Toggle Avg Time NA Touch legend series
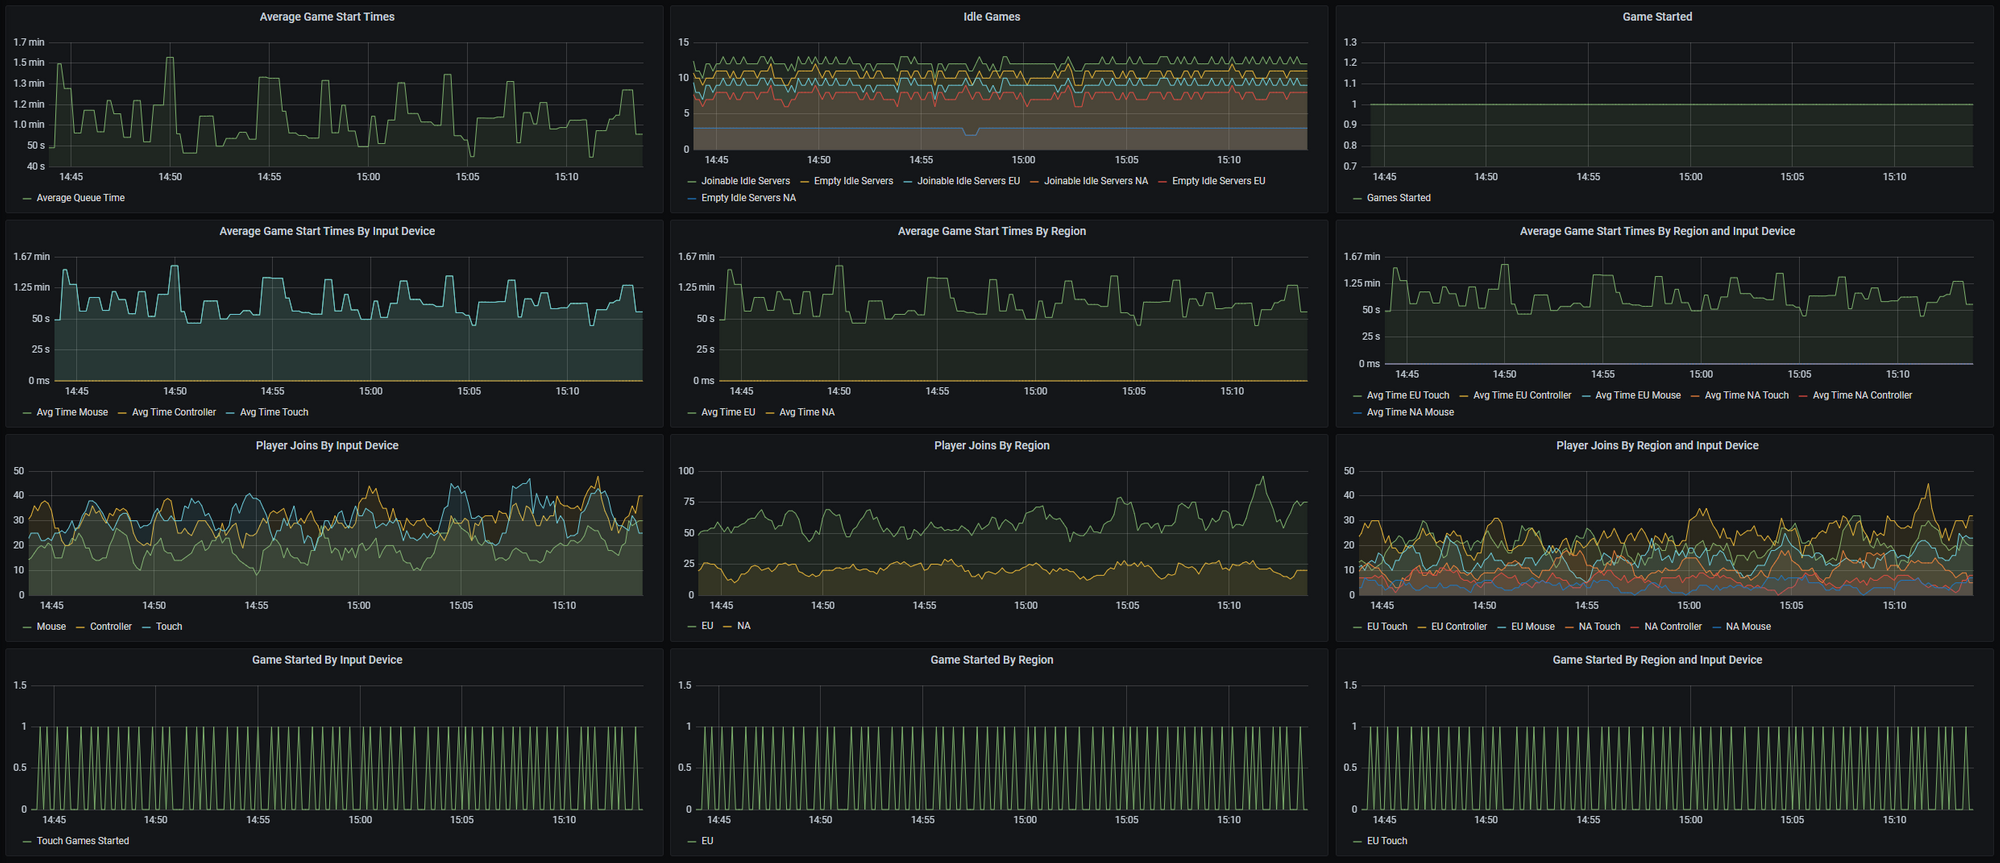Viewport: 2000px width, 863px height. click(1746, 395)
